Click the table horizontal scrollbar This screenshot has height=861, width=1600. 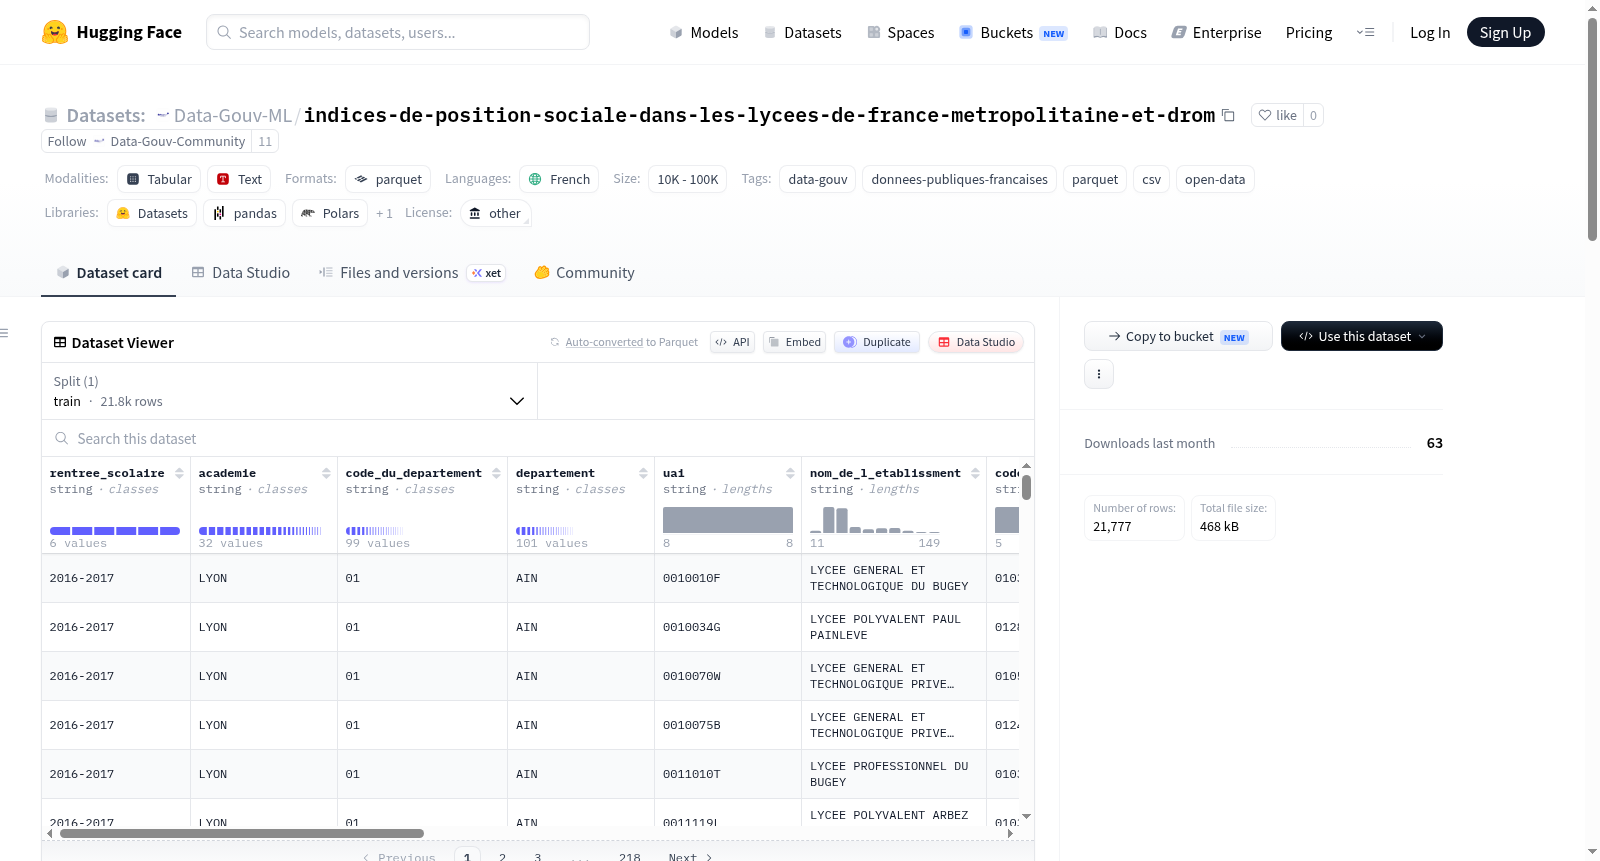(x=242, y=833)
